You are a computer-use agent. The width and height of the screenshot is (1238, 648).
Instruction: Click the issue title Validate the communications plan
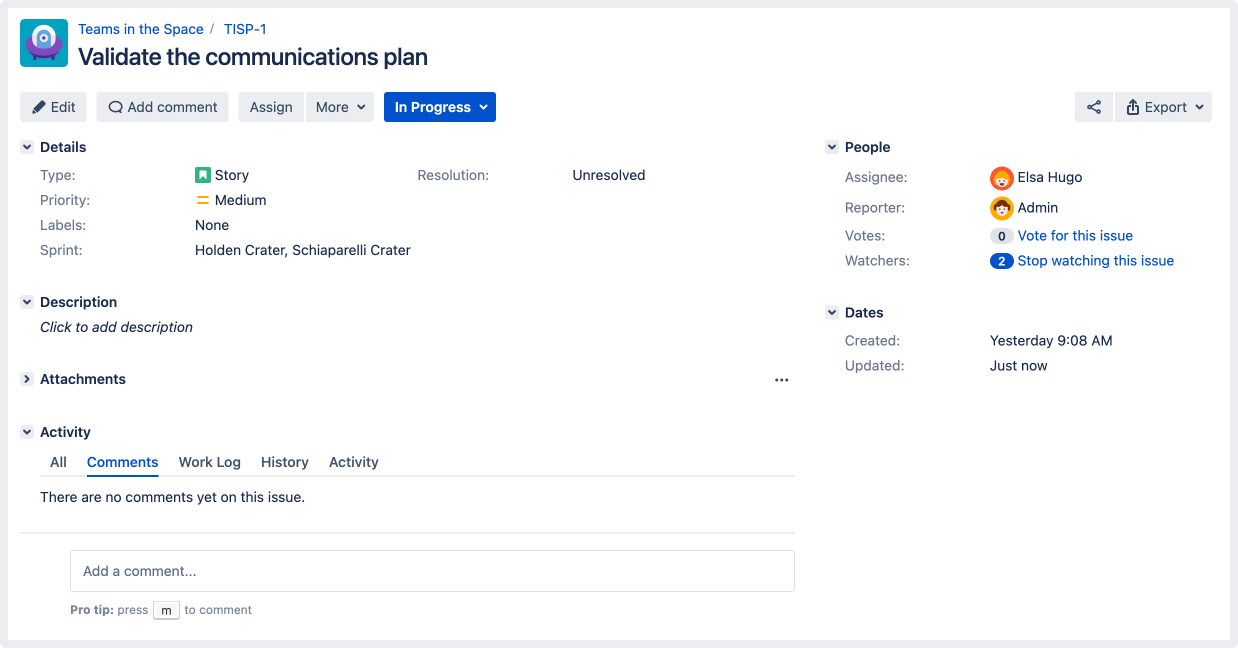(x=253, y=57)
